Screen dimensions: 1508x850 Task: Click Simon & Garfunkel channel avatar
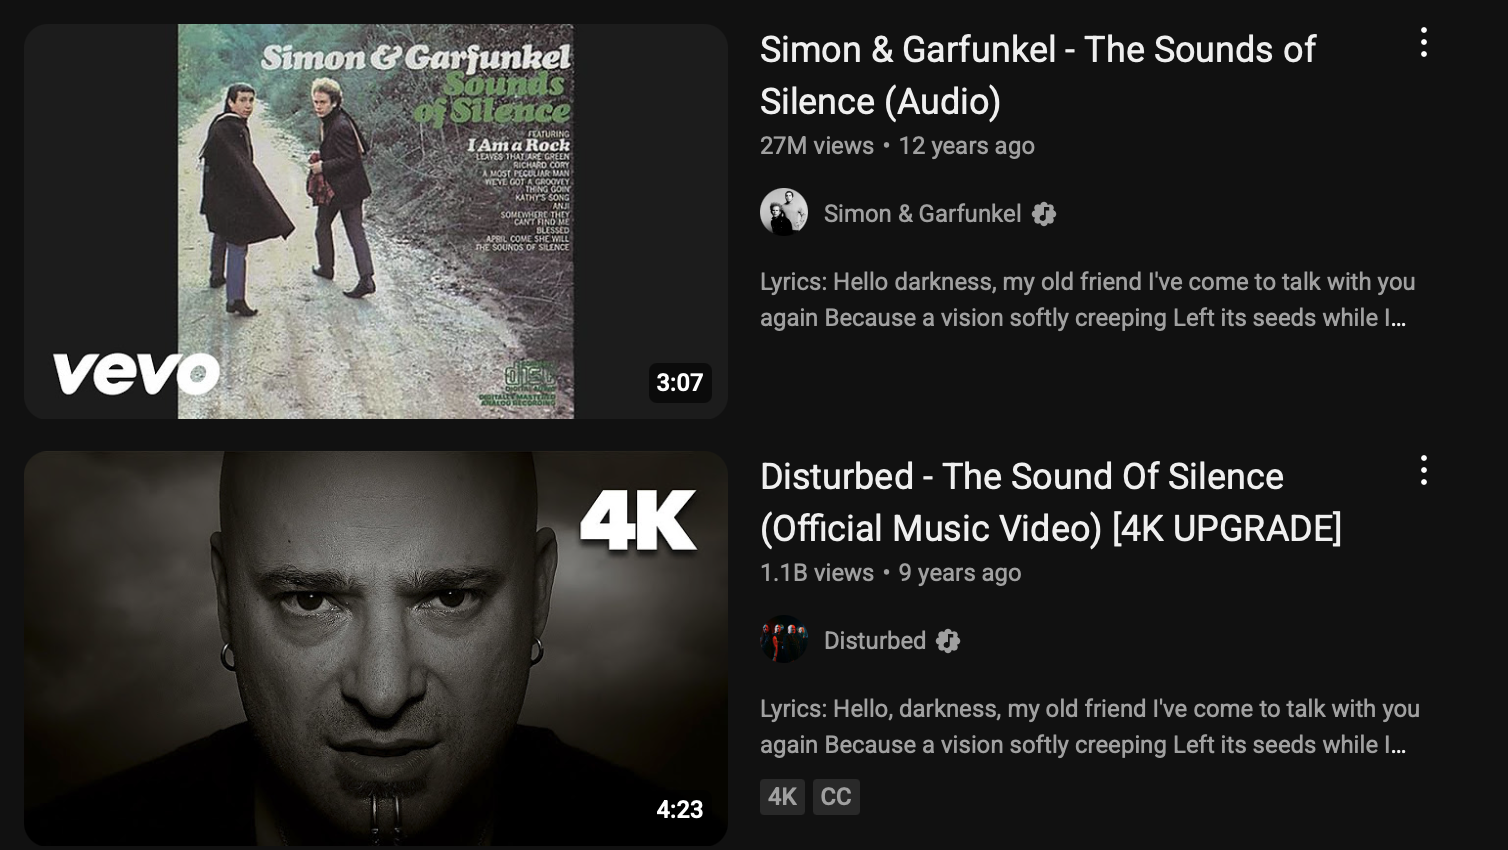[x=784, y=213]
